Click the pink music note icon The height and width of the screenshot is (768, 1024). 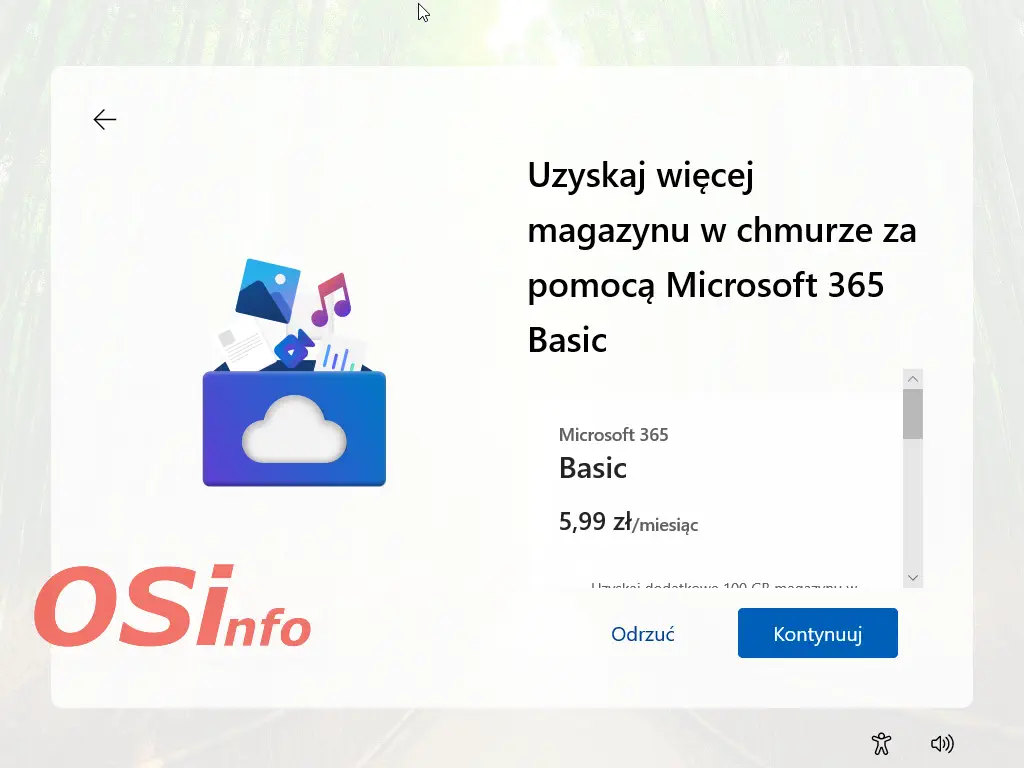click(331, 299)
